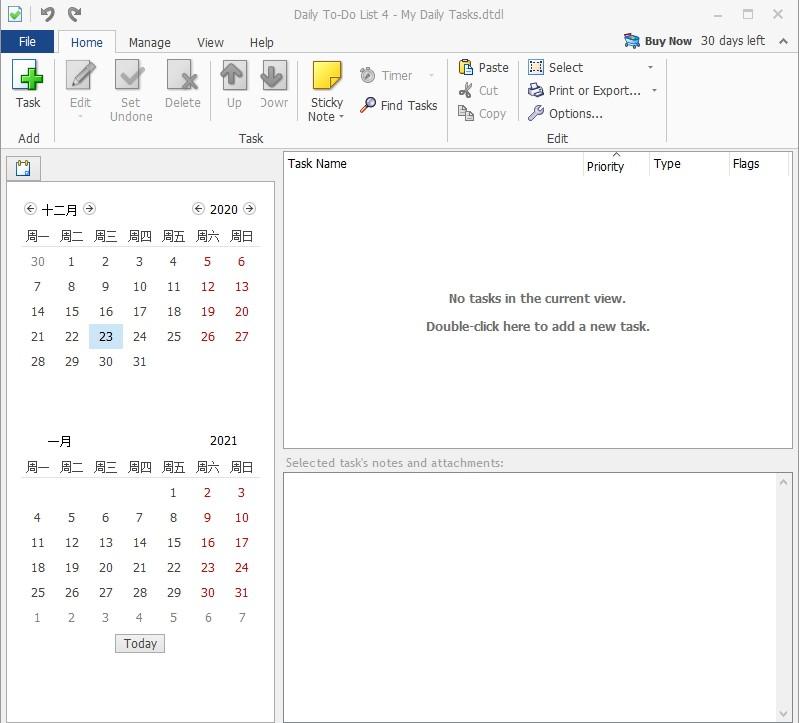Viewport: 799px width, 723px height.
Task: Click the Select tool icon
Action: point(536,67)
